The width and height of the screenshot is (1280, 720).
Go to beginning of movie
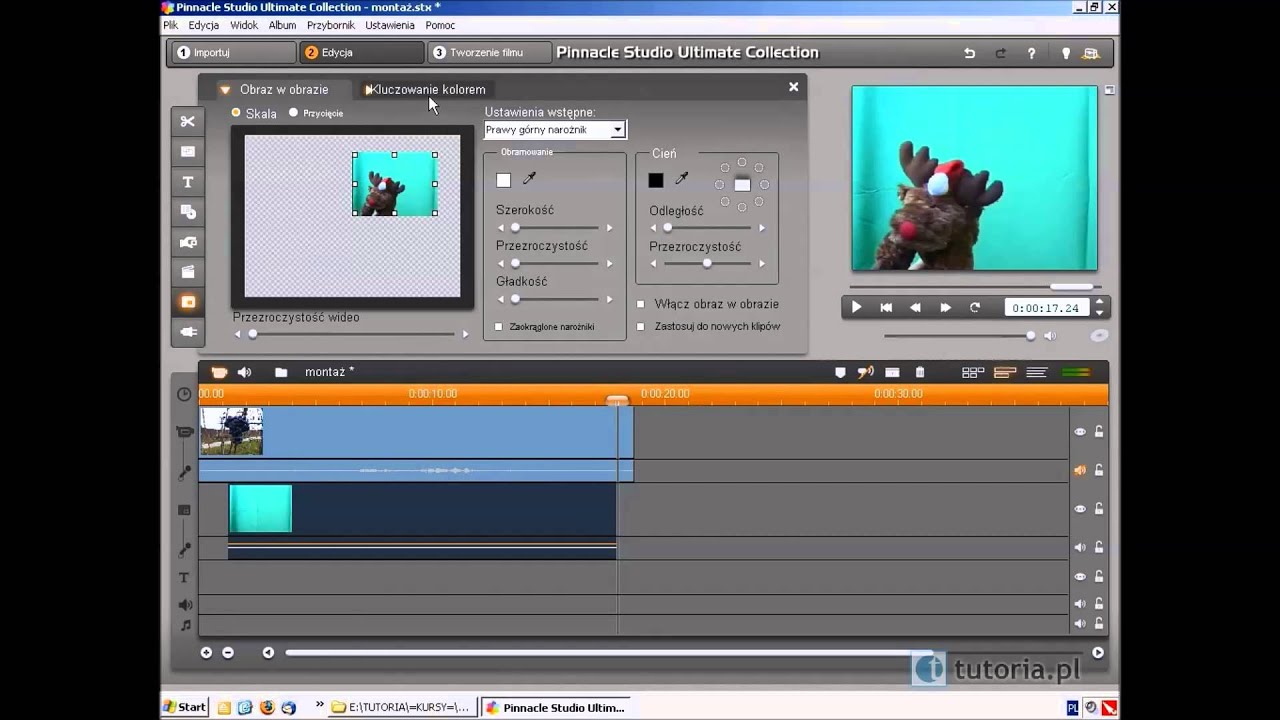click(886, 308)
